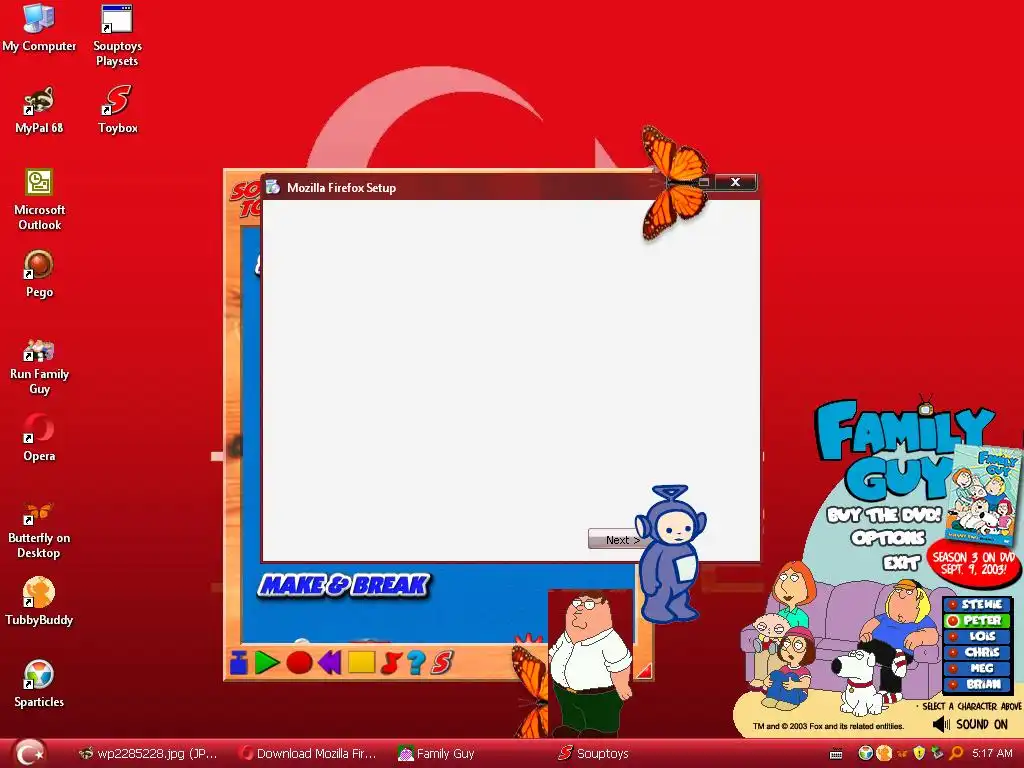Screen dimensions: 1024x768
Task: Launch the Pego desktop shortcut
Action: coord(39,274)
